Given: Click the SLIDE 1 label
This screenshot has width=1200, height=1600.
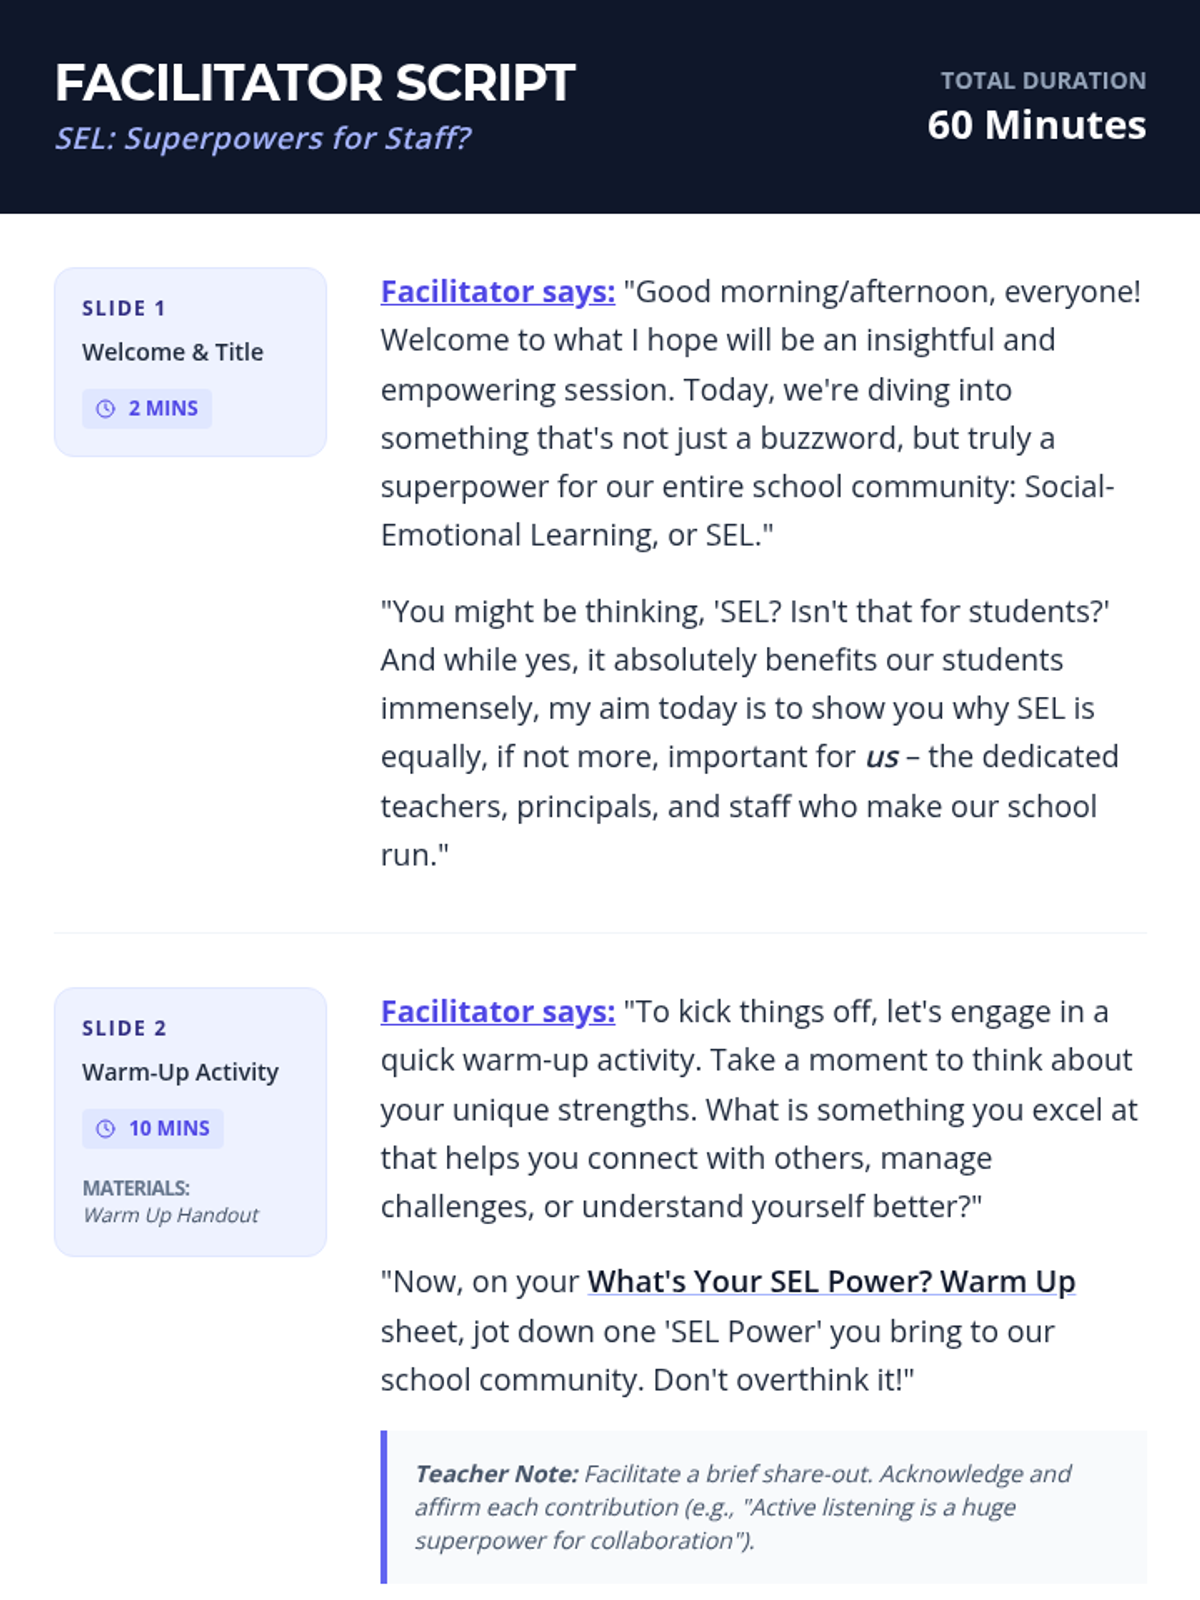Looking at the screenshot, I should (123, 308).
